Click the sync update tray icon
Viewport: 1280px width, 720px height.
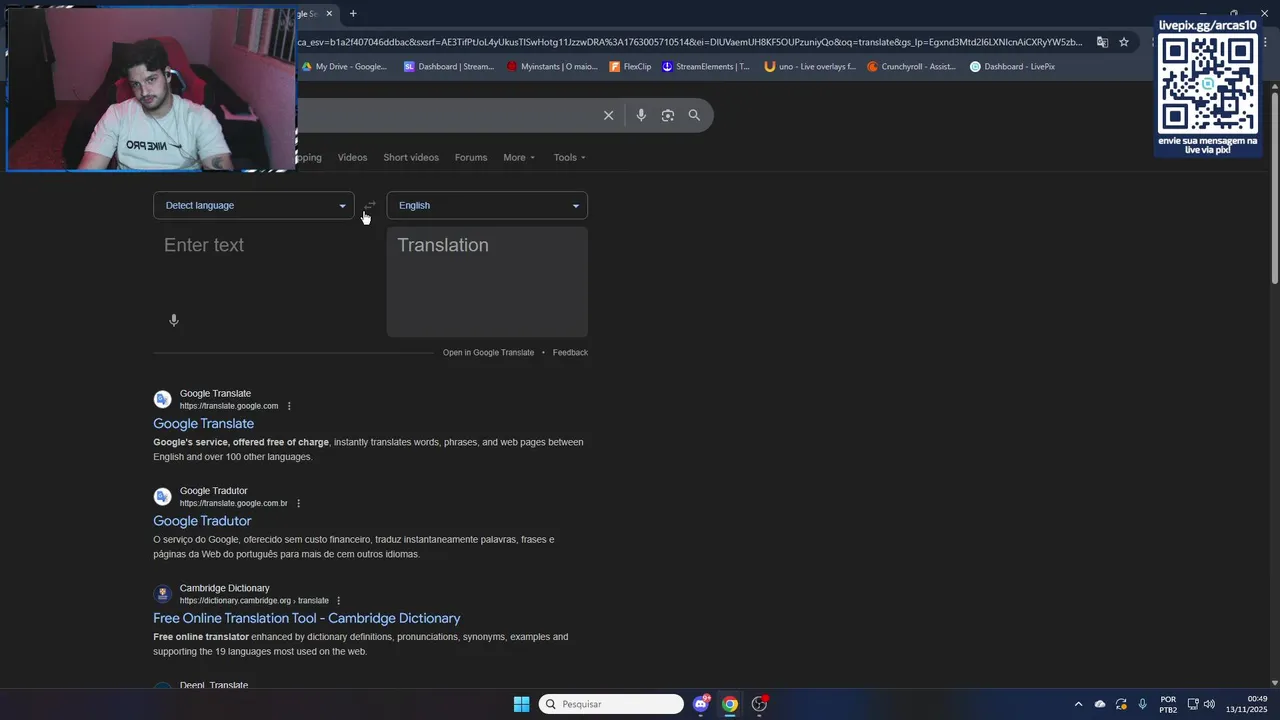(x=1121, y=704)
